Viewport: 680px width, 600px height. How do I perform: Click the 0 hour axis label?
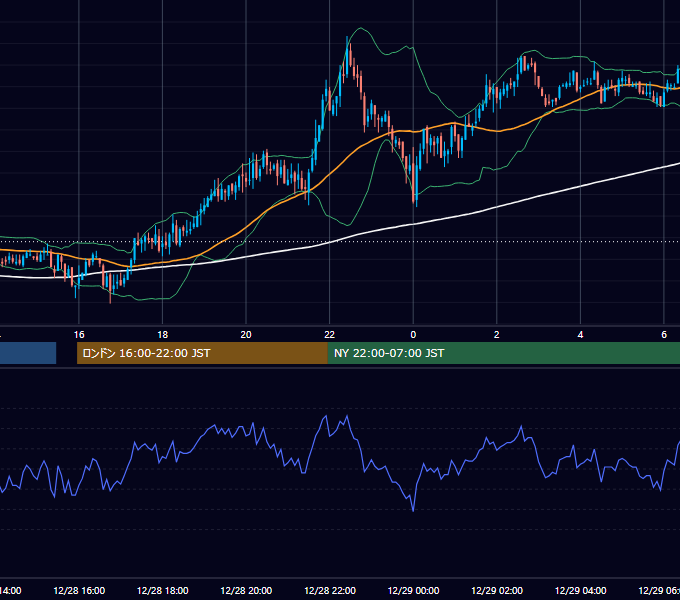(413, 335)
